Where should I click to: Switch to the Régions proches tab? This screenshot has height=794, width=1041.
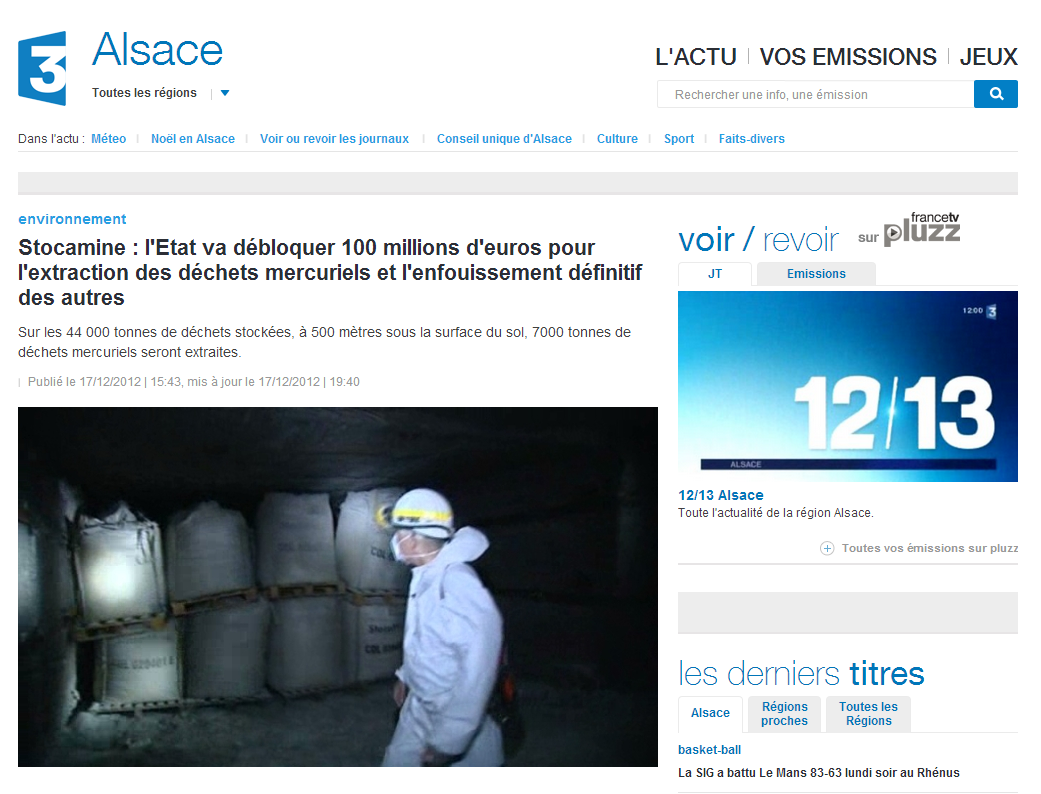pyautogui.click(x=784, y=714)
